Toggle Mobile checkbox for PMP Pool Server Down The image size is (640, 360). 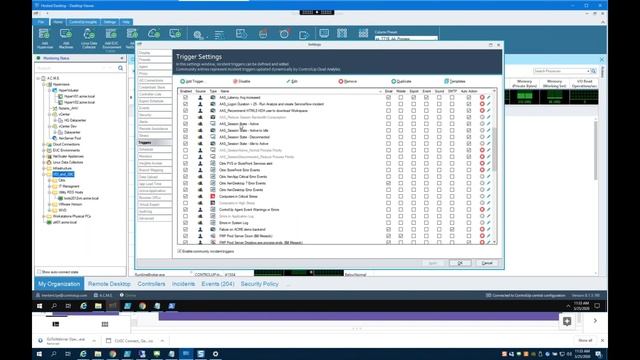click(401, 236)
